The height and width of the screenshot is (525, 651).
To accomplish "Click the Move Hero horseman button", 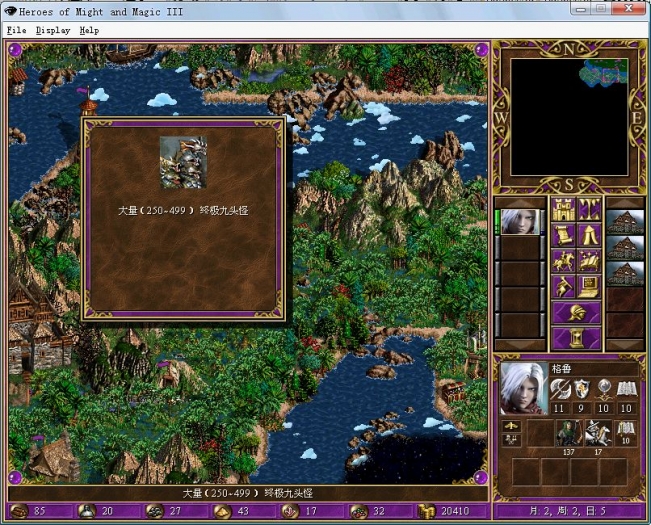I will pos(563,262).
